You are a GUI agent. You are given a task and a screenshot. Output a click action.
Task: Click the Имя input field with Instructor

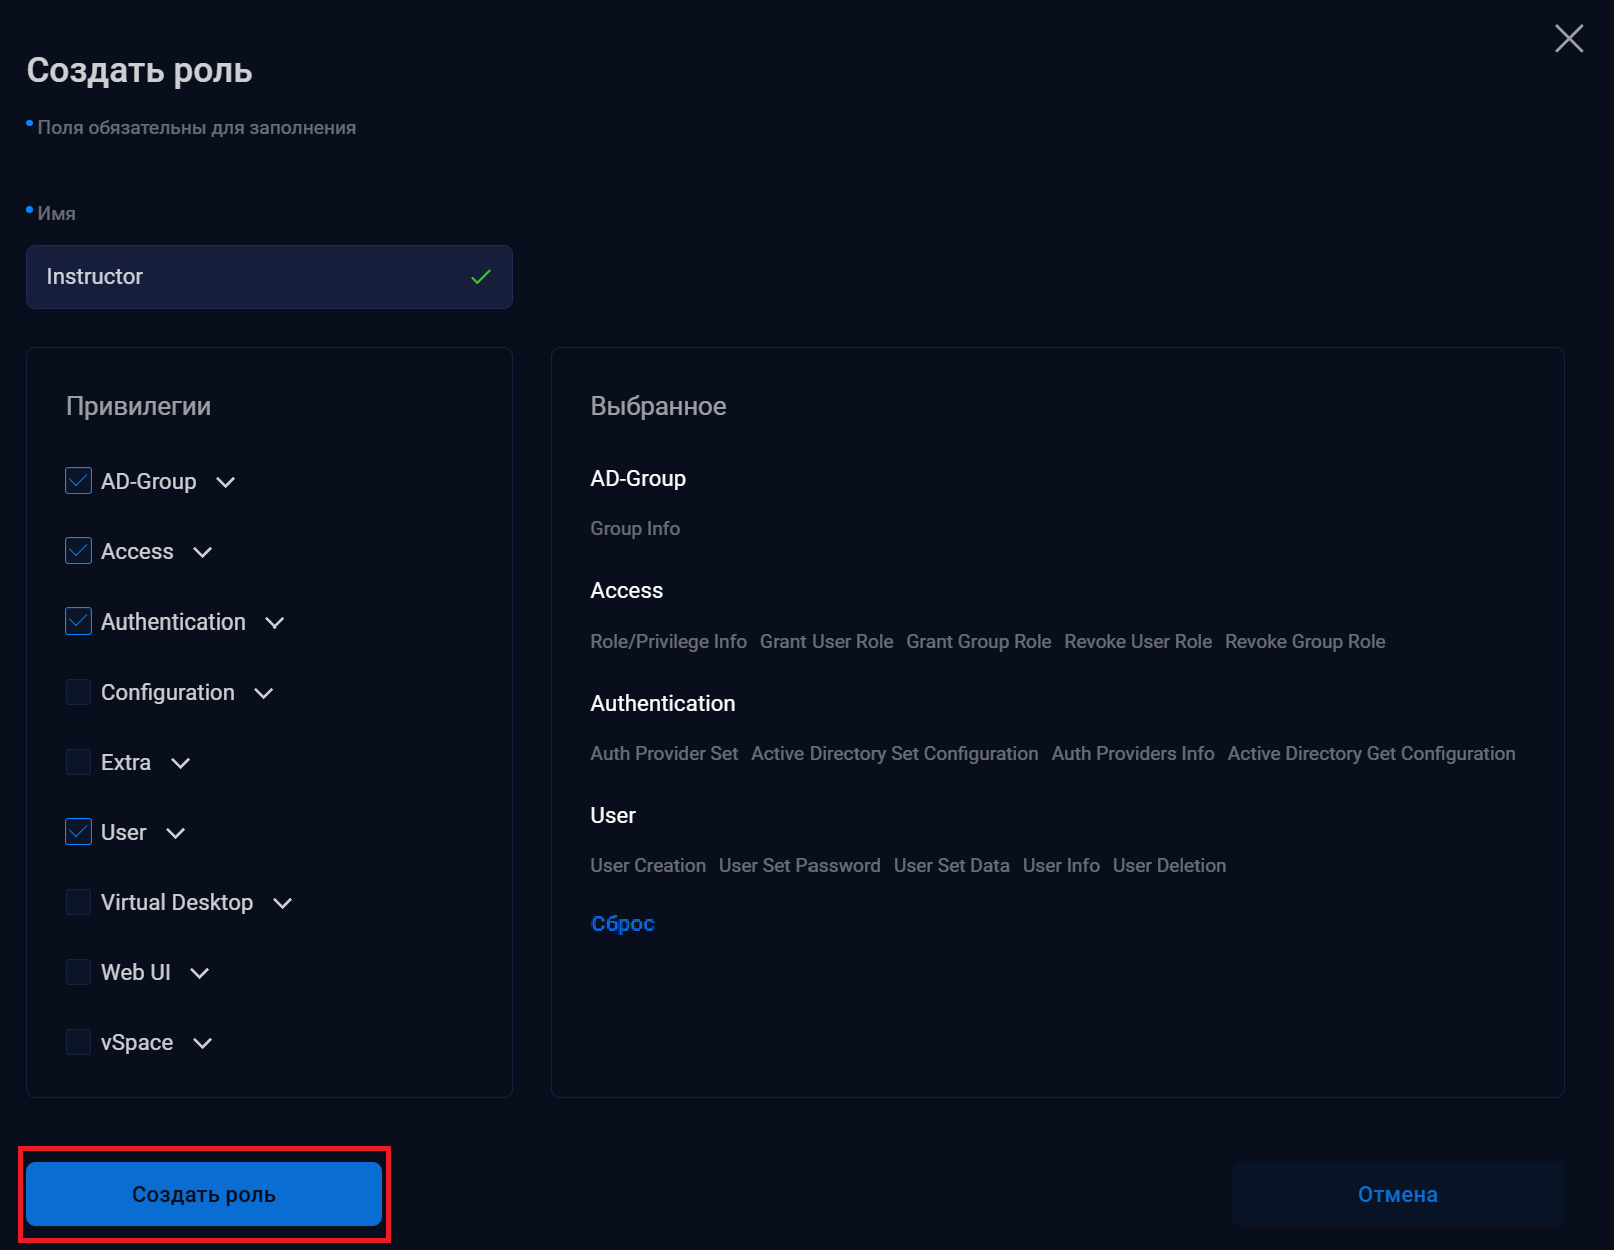pyautogui.click(x=250, y=277)
